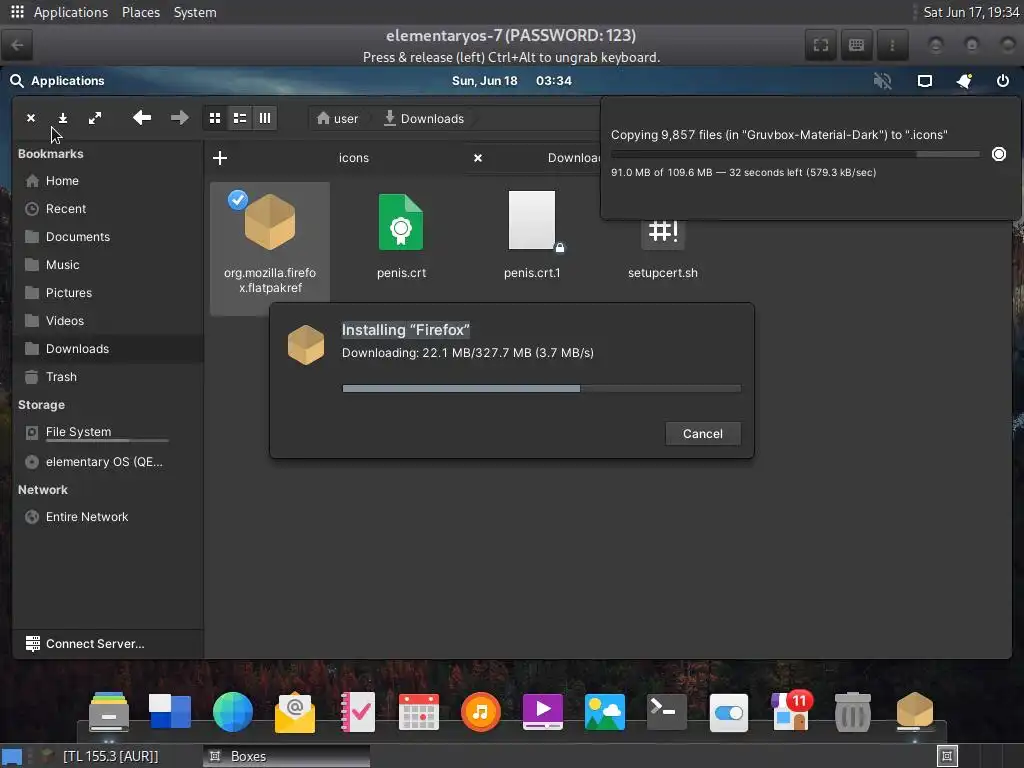Open Recent in the sidebar

coord(108,209)
